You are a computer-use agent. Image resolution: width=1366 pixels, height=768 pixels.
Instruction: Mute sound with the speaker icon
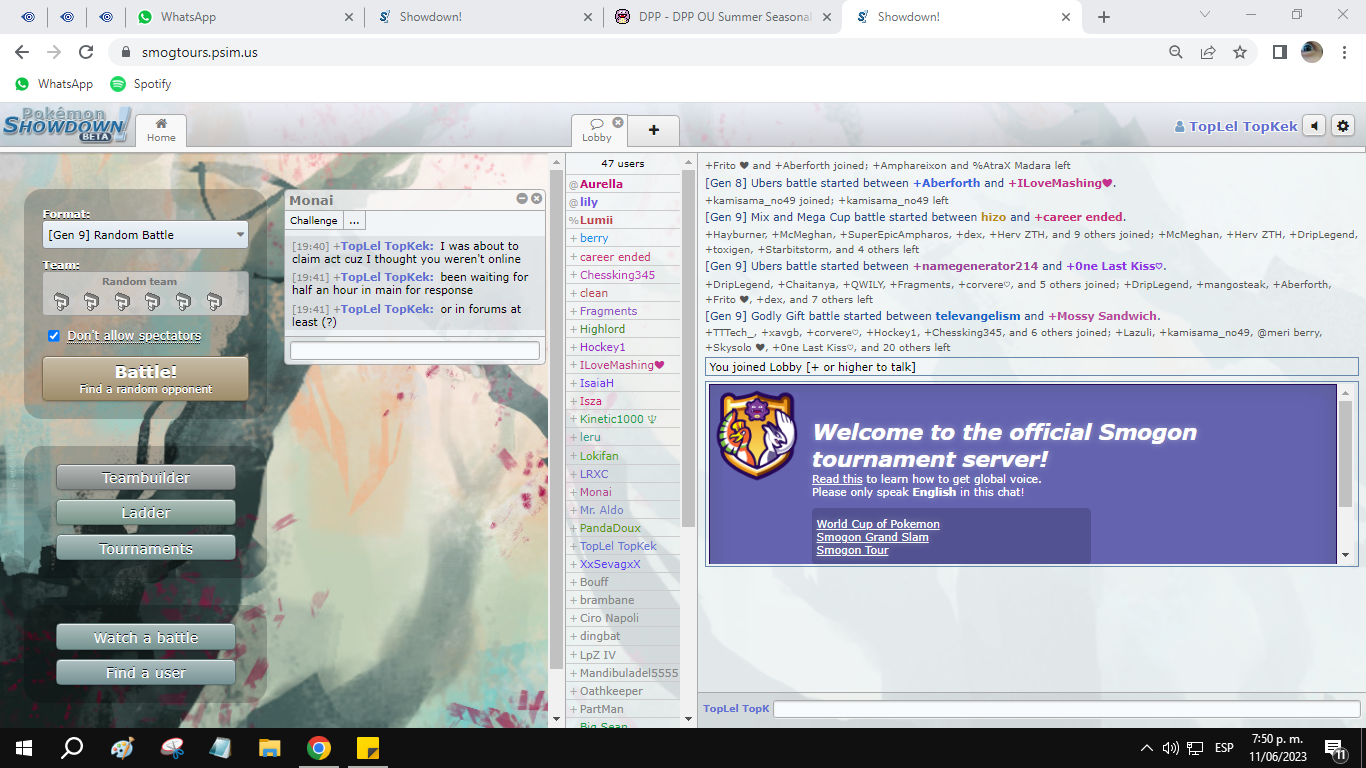click(x=1314, y=126)
